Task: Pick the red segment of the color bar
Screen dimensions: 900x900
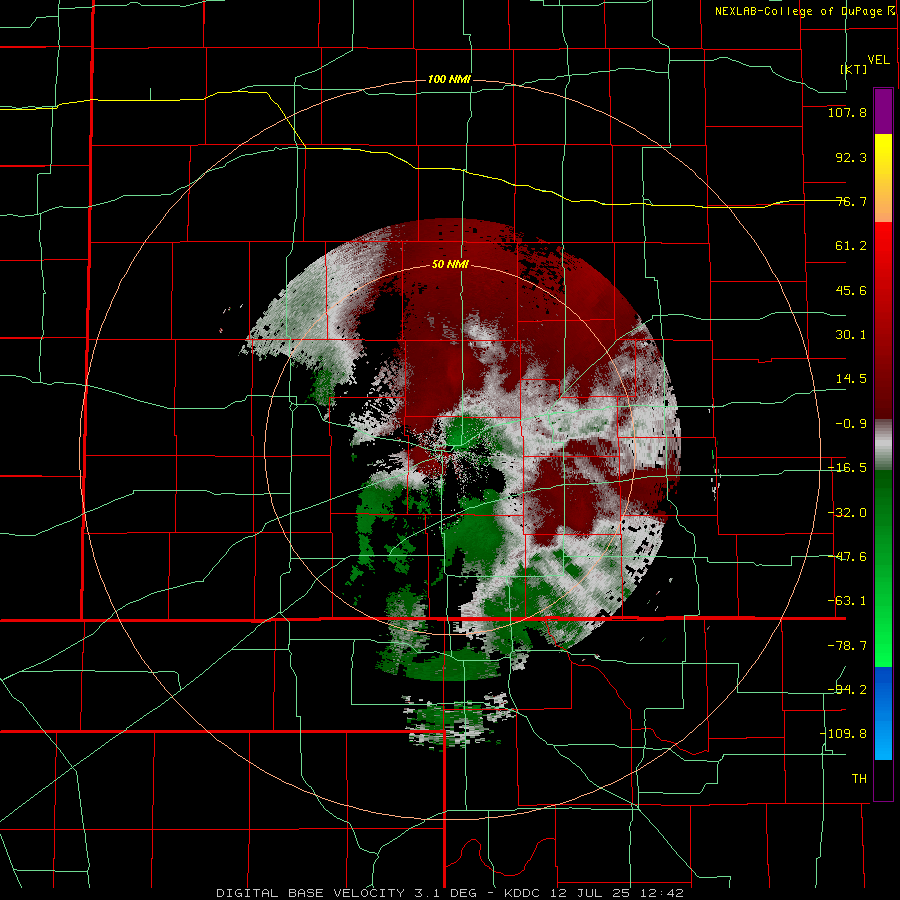Action: pyautogui.click(x=883, y=320)
